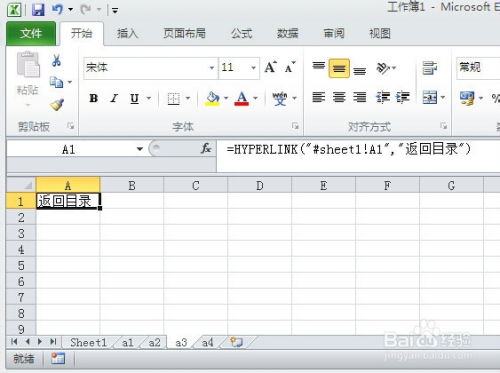The image size is (500, 373).
Task: Toggle Underline formatting
Action: [134, 98]
